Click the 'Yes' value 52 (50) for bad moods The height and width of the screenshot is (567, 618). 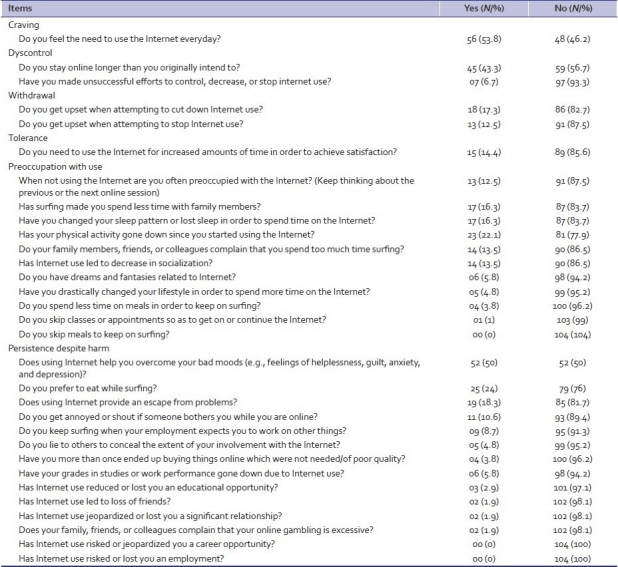(x=484, y=363)
